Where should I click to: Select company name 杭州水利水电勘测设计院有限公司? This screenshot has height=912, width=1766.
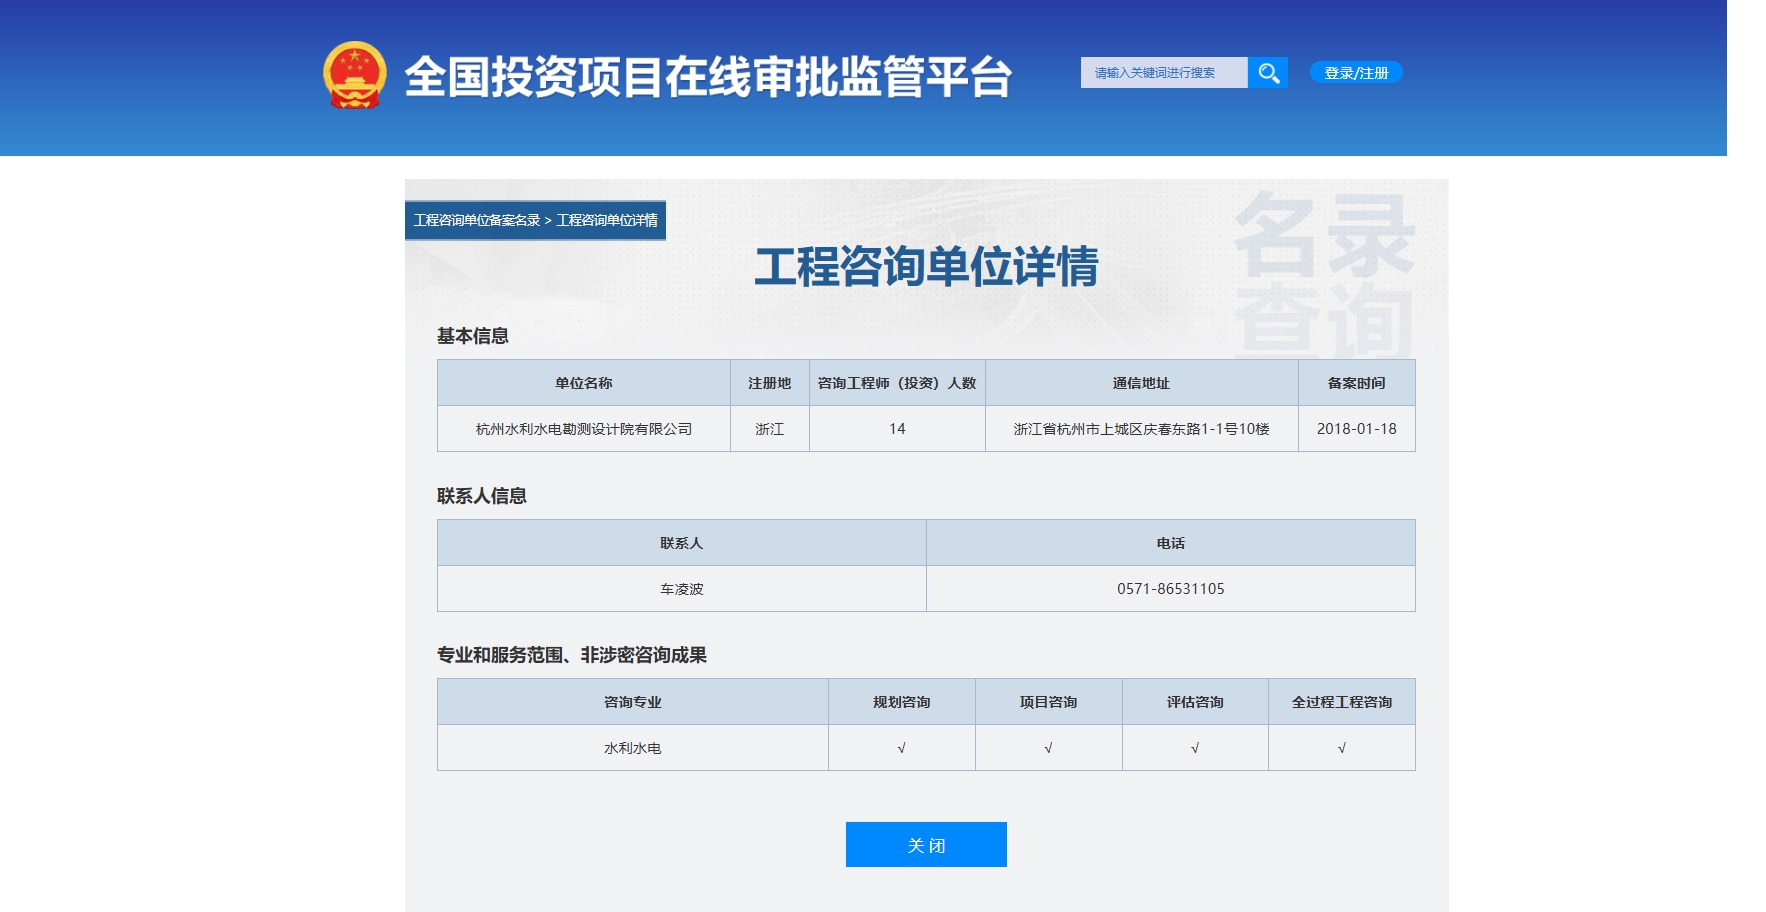coord(584,429)
